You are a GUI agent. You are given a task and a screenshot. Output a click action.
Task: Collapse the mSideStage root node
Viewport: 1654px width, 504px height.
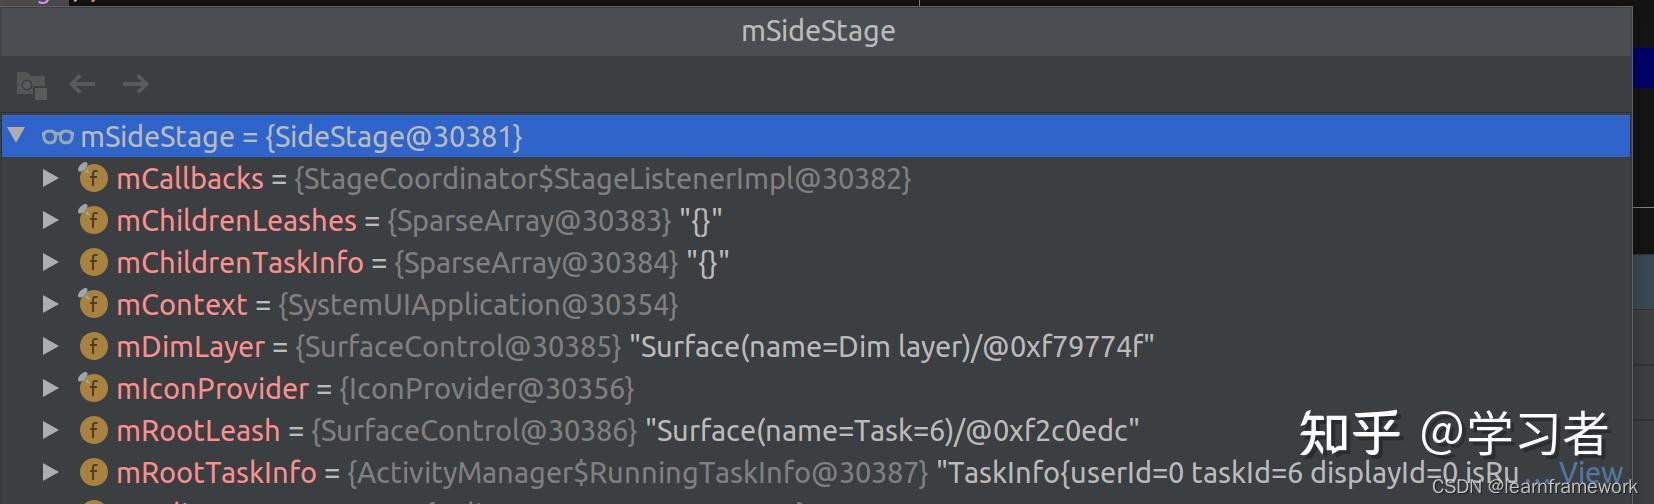[17, 136]
